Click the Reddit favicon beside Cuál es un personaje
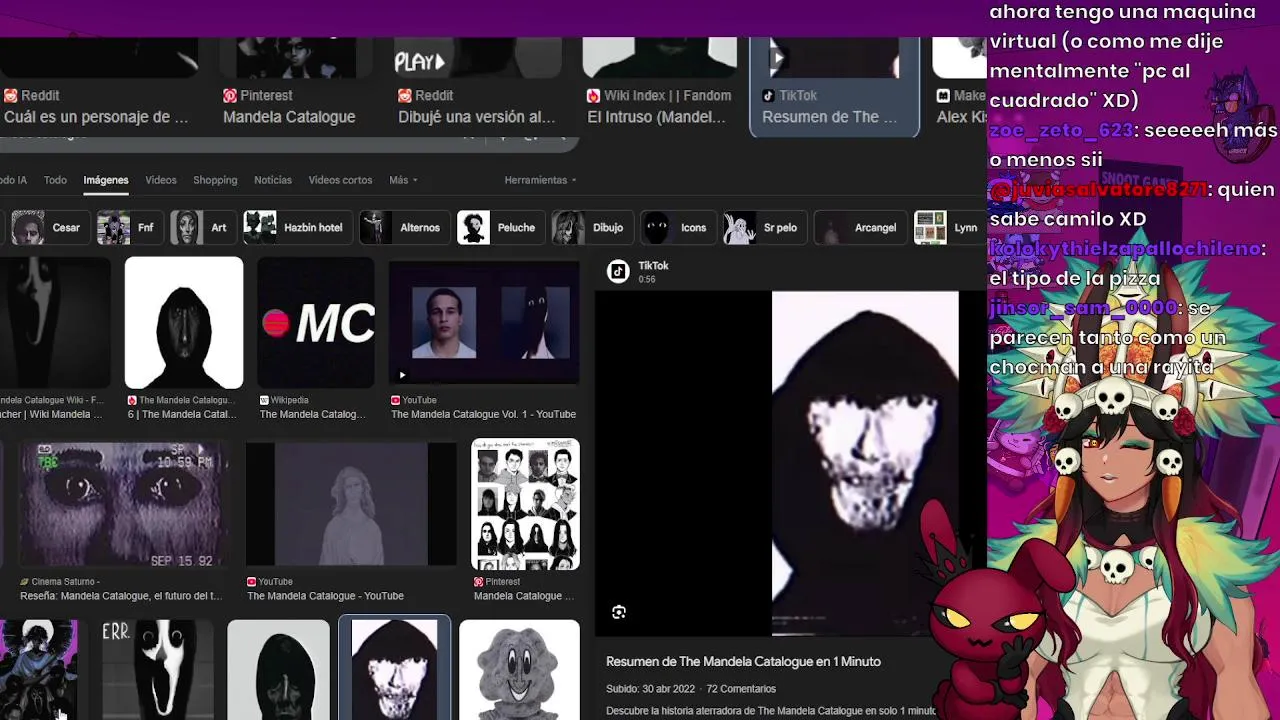1280x720 pixels. (10, 96)
